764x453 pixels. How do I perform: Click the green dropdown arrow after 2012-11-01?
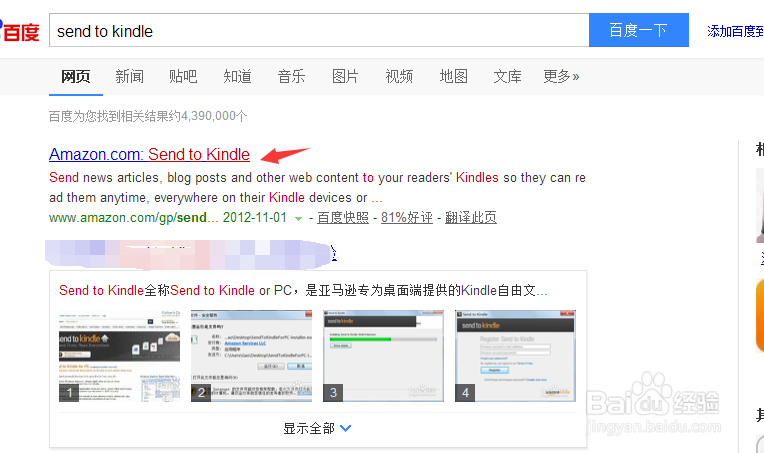(298, 219)
